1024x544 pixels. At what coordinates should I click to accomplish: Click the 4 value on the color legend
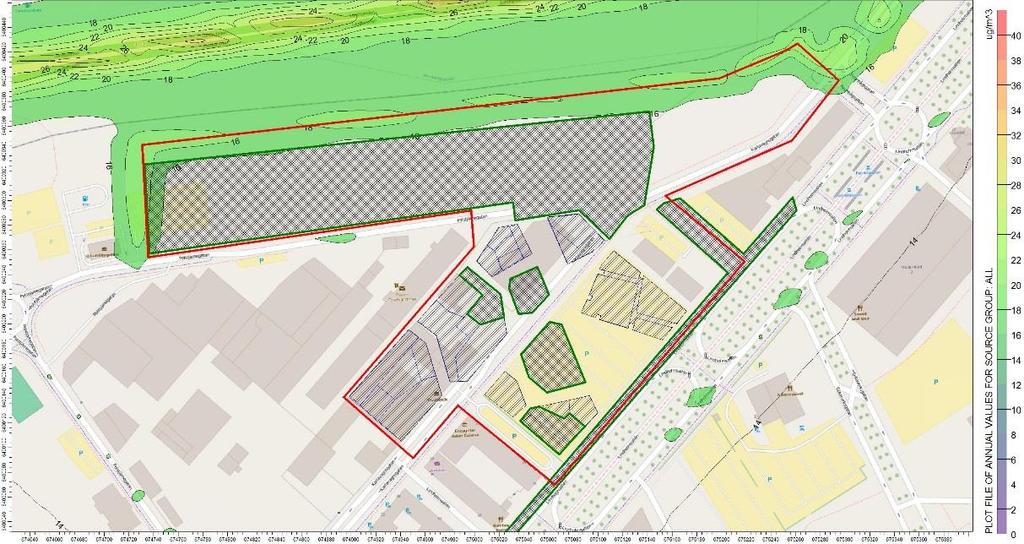click(1014, 485)
